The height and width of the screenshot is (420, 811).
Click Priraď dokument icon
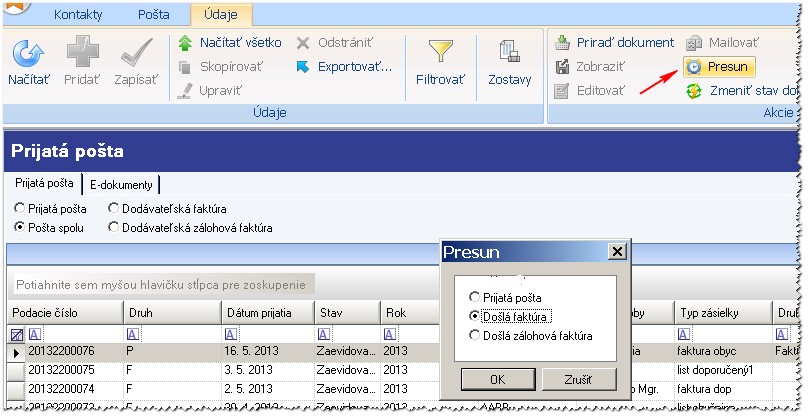click(x=562, y=42)
